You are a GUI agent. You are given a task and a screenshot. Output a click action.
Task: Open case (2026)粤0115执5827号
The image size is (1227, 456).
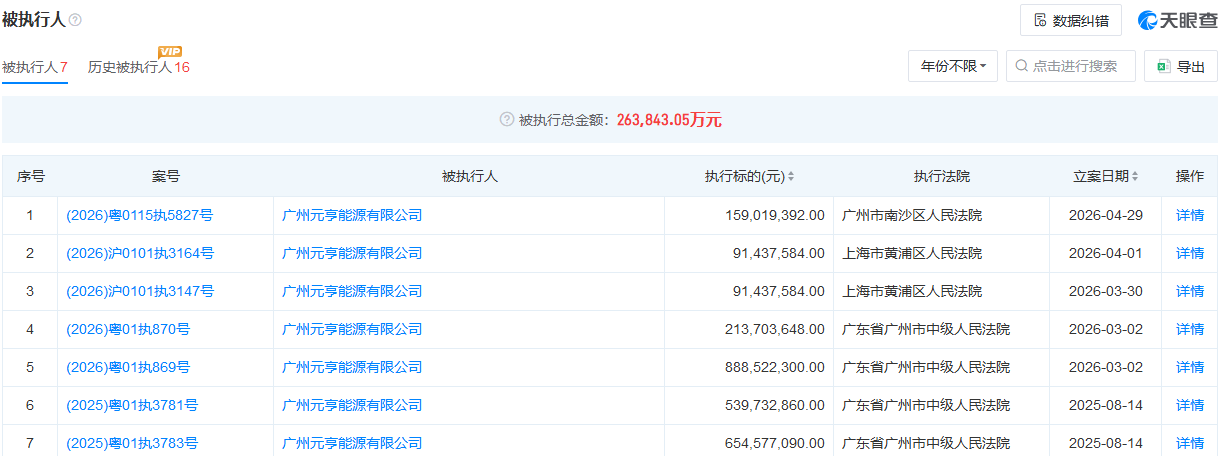(x=140, y=215)
